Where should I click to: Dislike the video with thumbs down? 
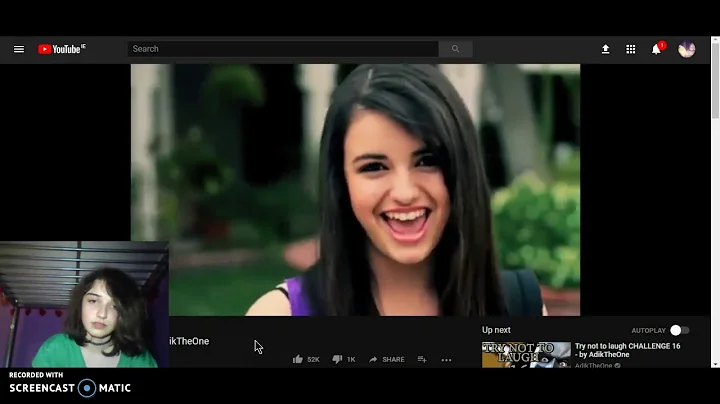[x=337, y=359]
